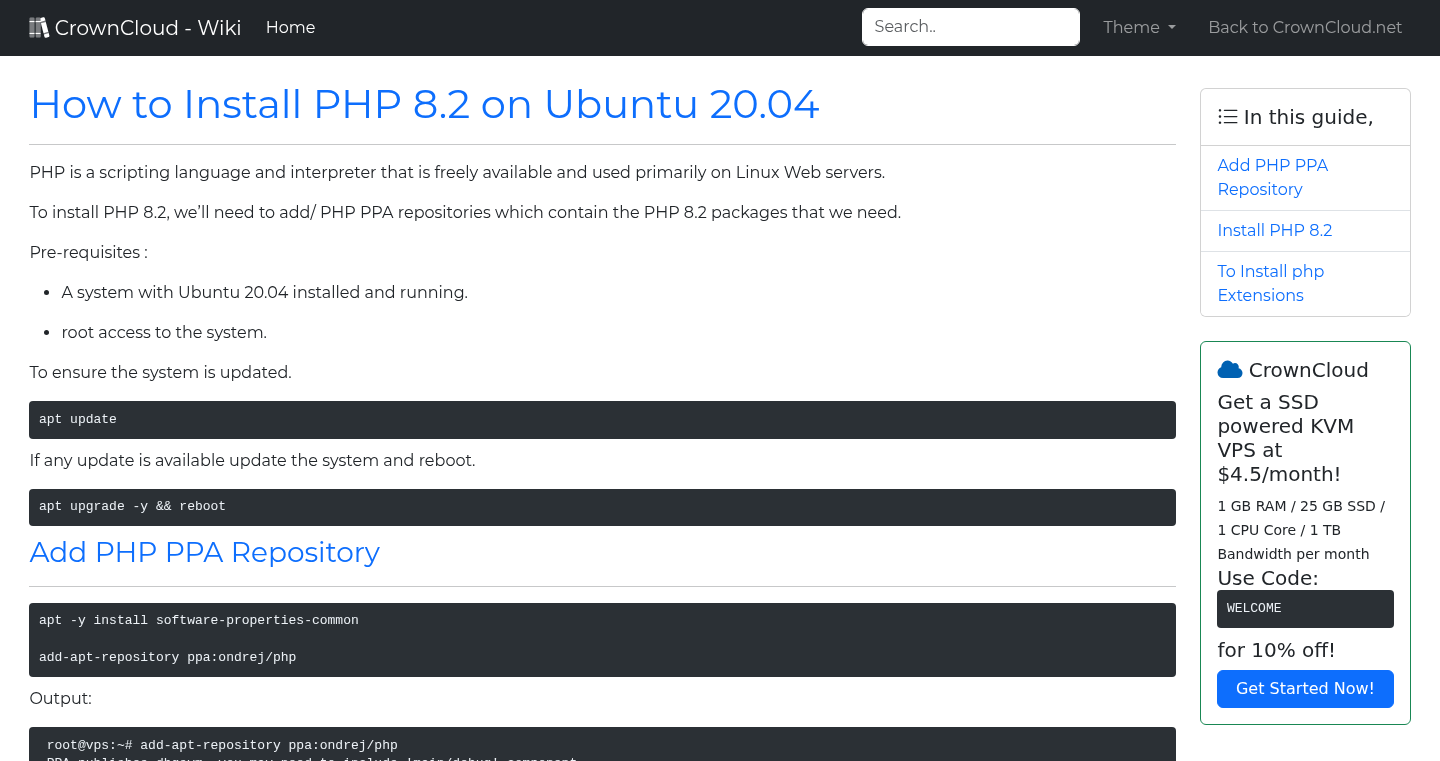Click the list icon beside 'In this guide'
Image resolution: width=1440 pixels, height=761 pixels.
pos(1227,116)
